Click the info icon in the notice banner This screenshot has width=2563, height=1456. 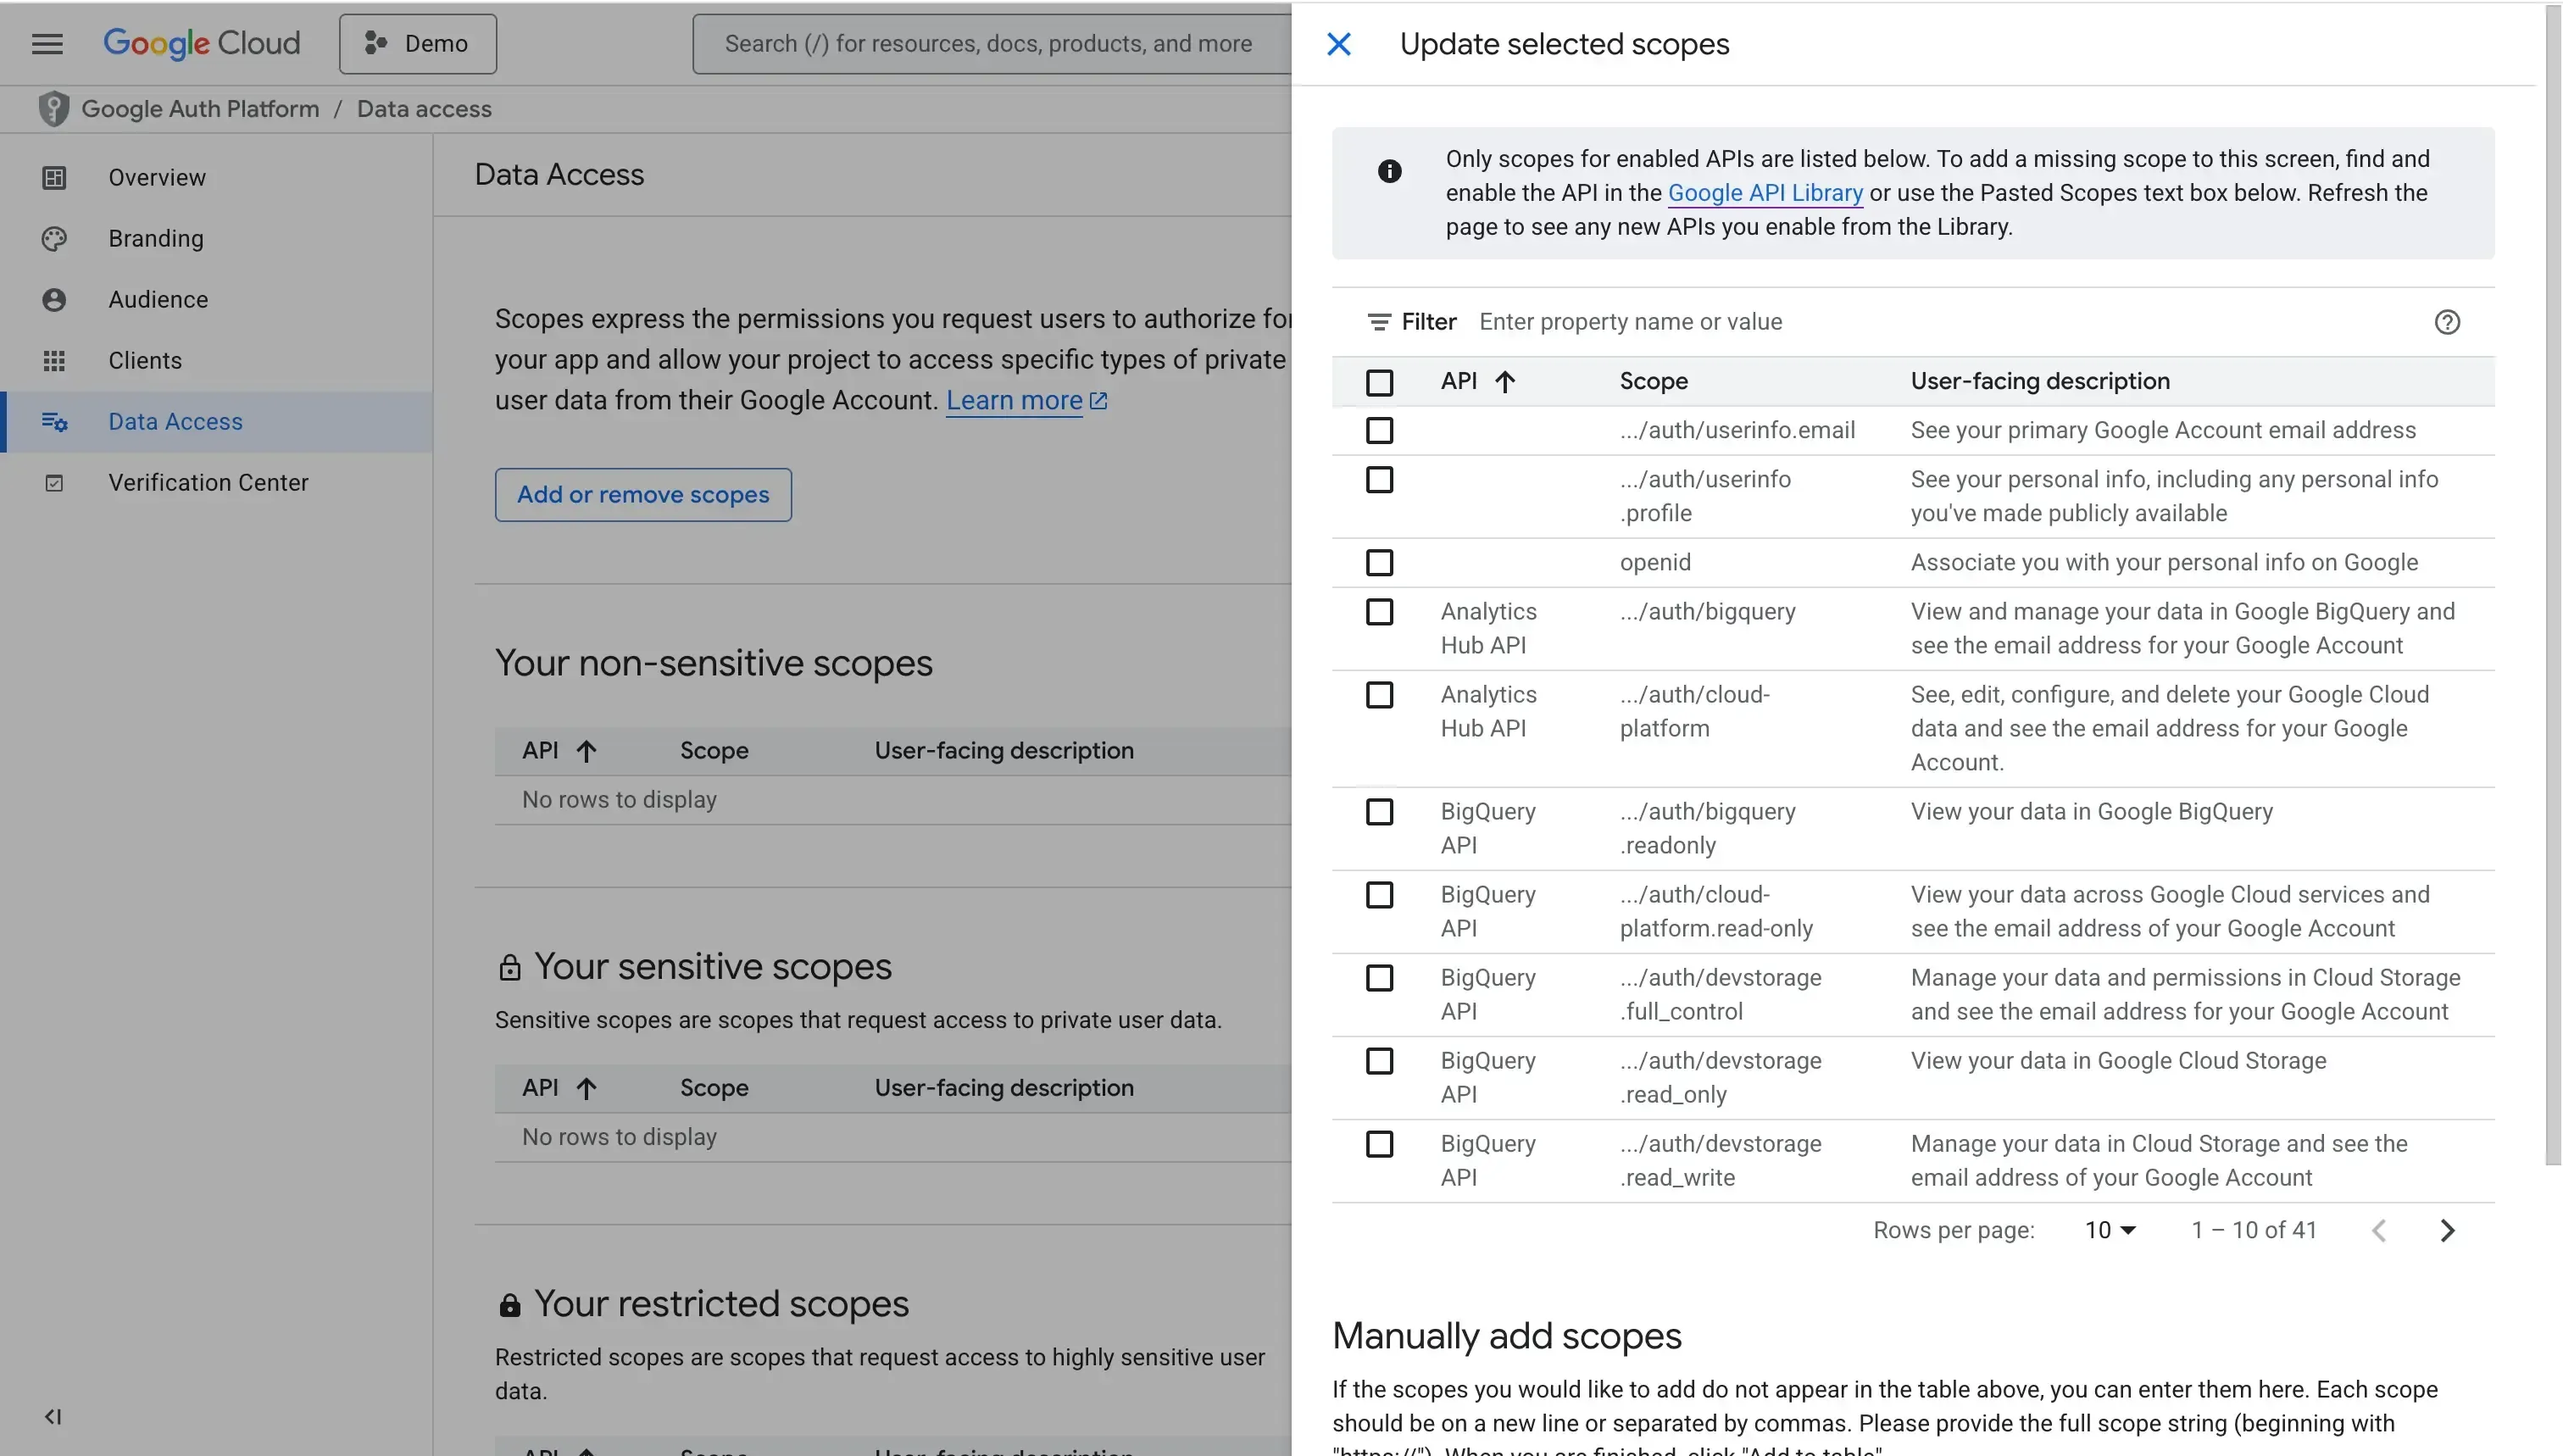[1389, 171]
